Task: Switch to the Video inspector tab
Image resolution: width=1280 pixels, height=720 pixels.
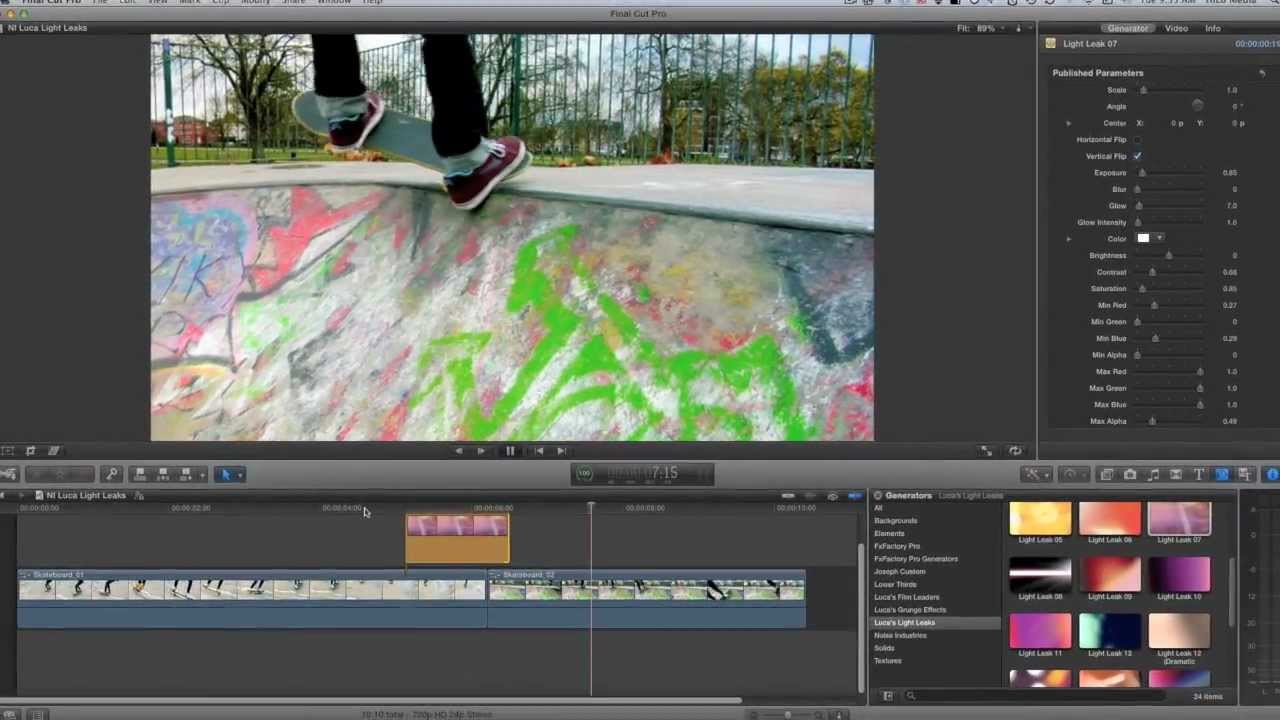Action: 1176,28
